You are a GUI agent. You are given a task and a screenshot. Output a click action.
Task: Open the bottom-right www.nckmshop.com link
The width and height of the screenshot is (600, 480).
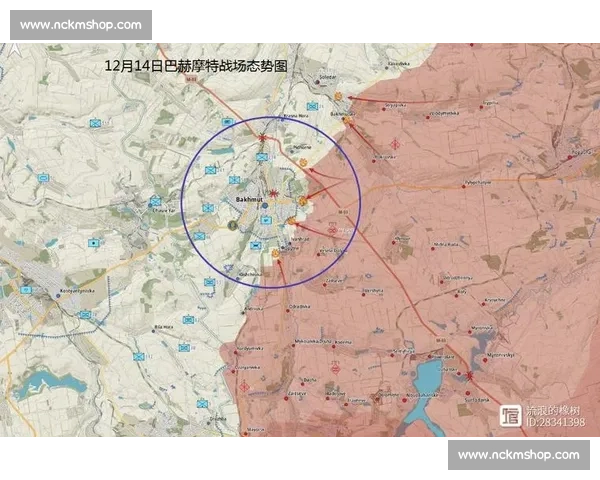coord(518,455)
